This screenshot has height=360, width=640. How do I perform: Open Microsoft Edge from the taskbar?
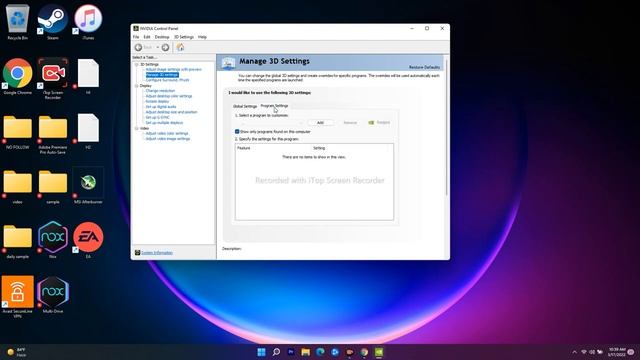tap(320, 352)
